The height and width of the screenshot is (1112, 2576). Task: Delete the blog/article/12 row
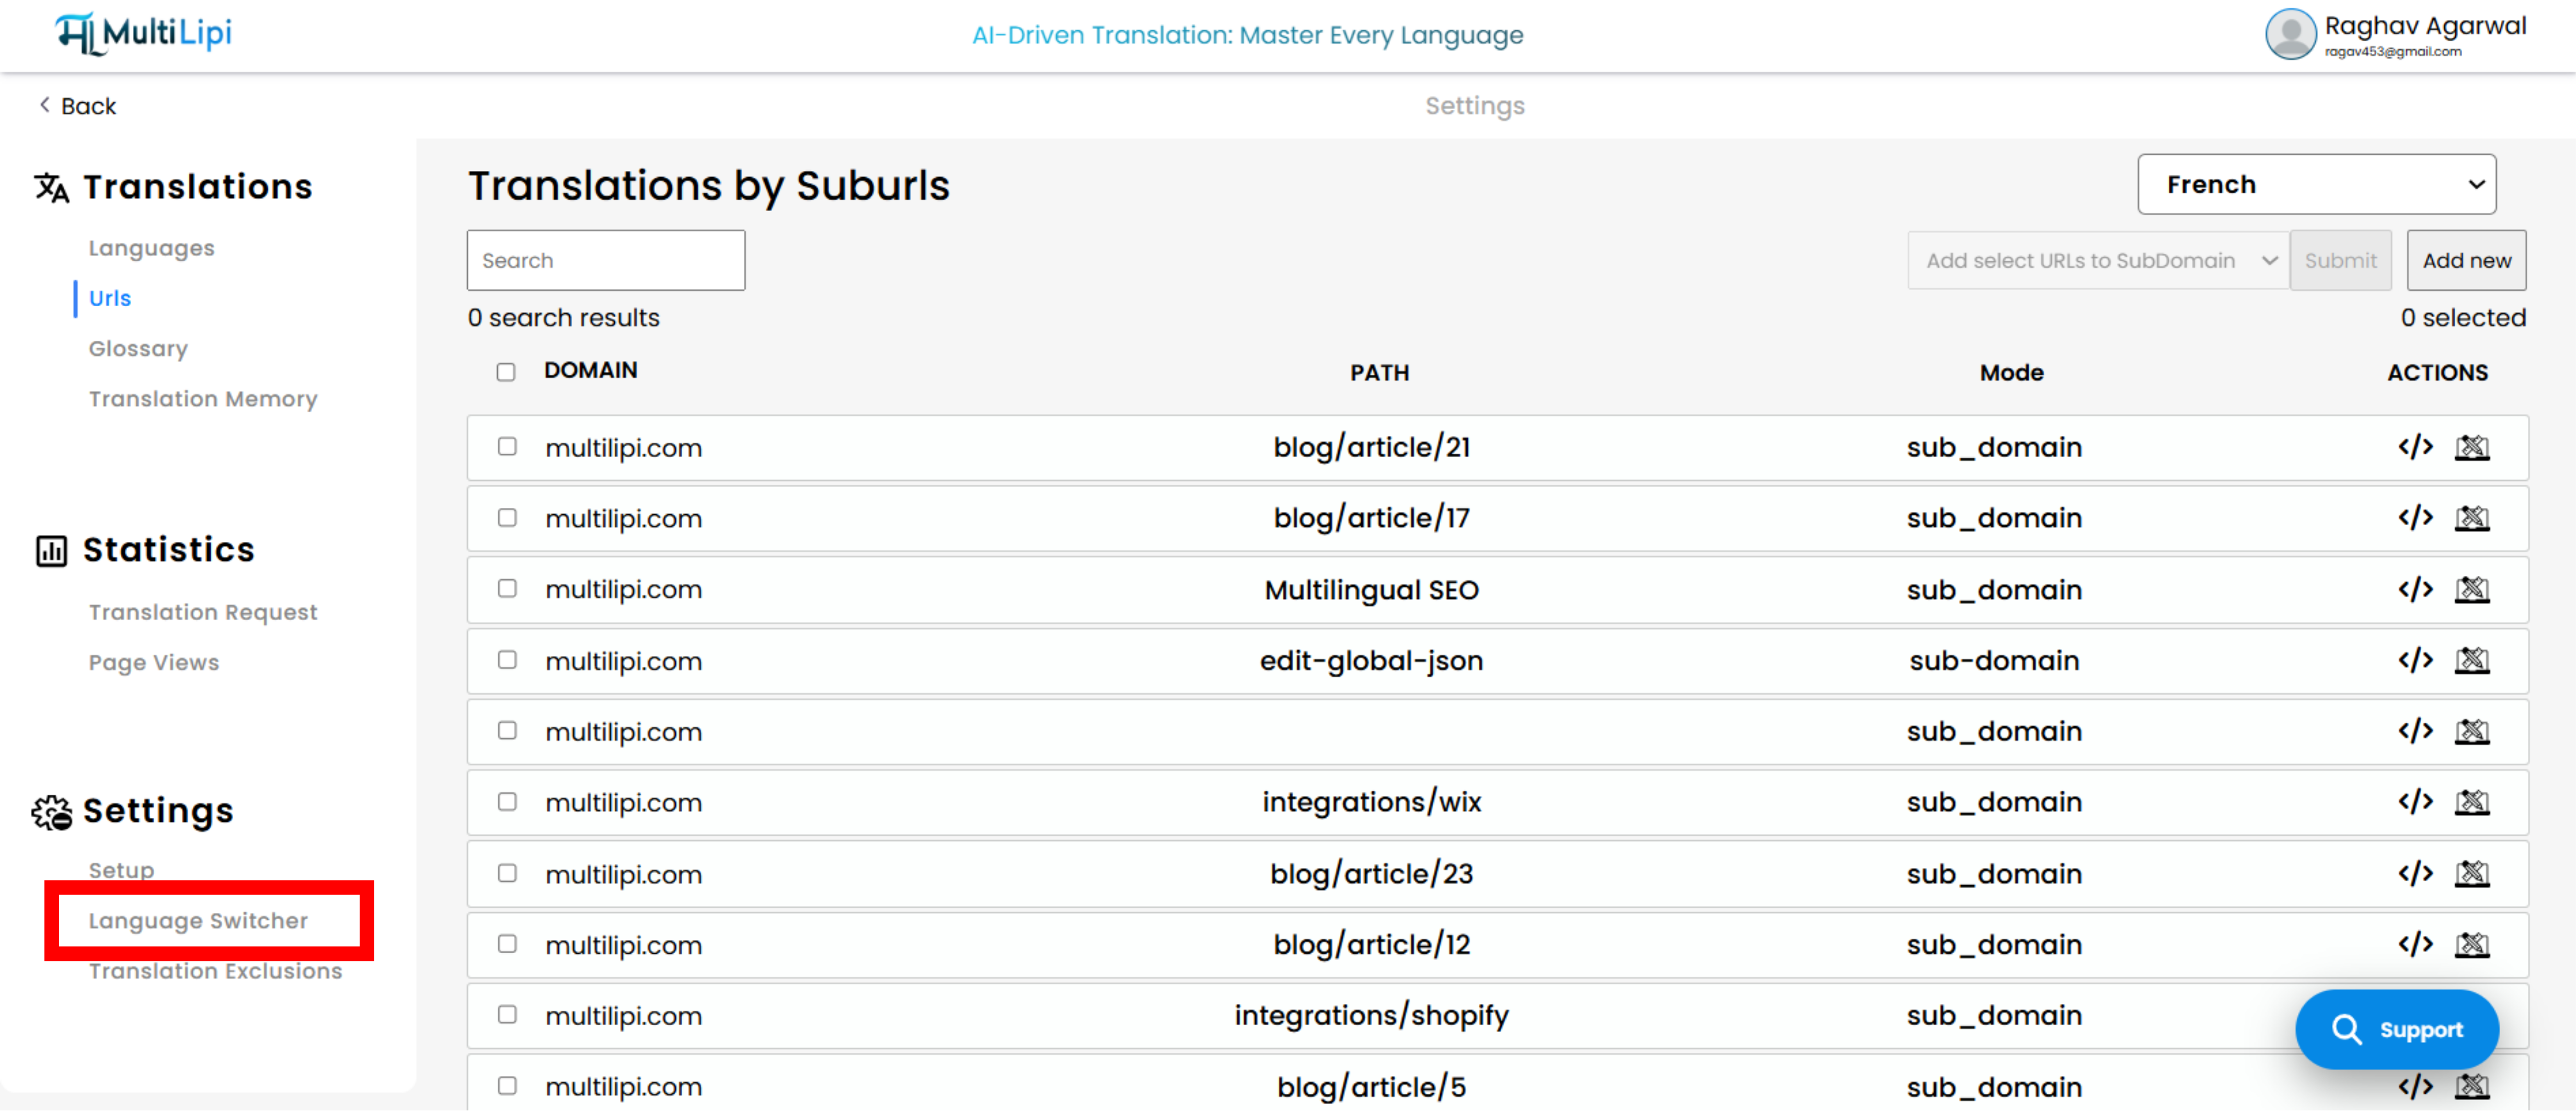coord(2472,944)
